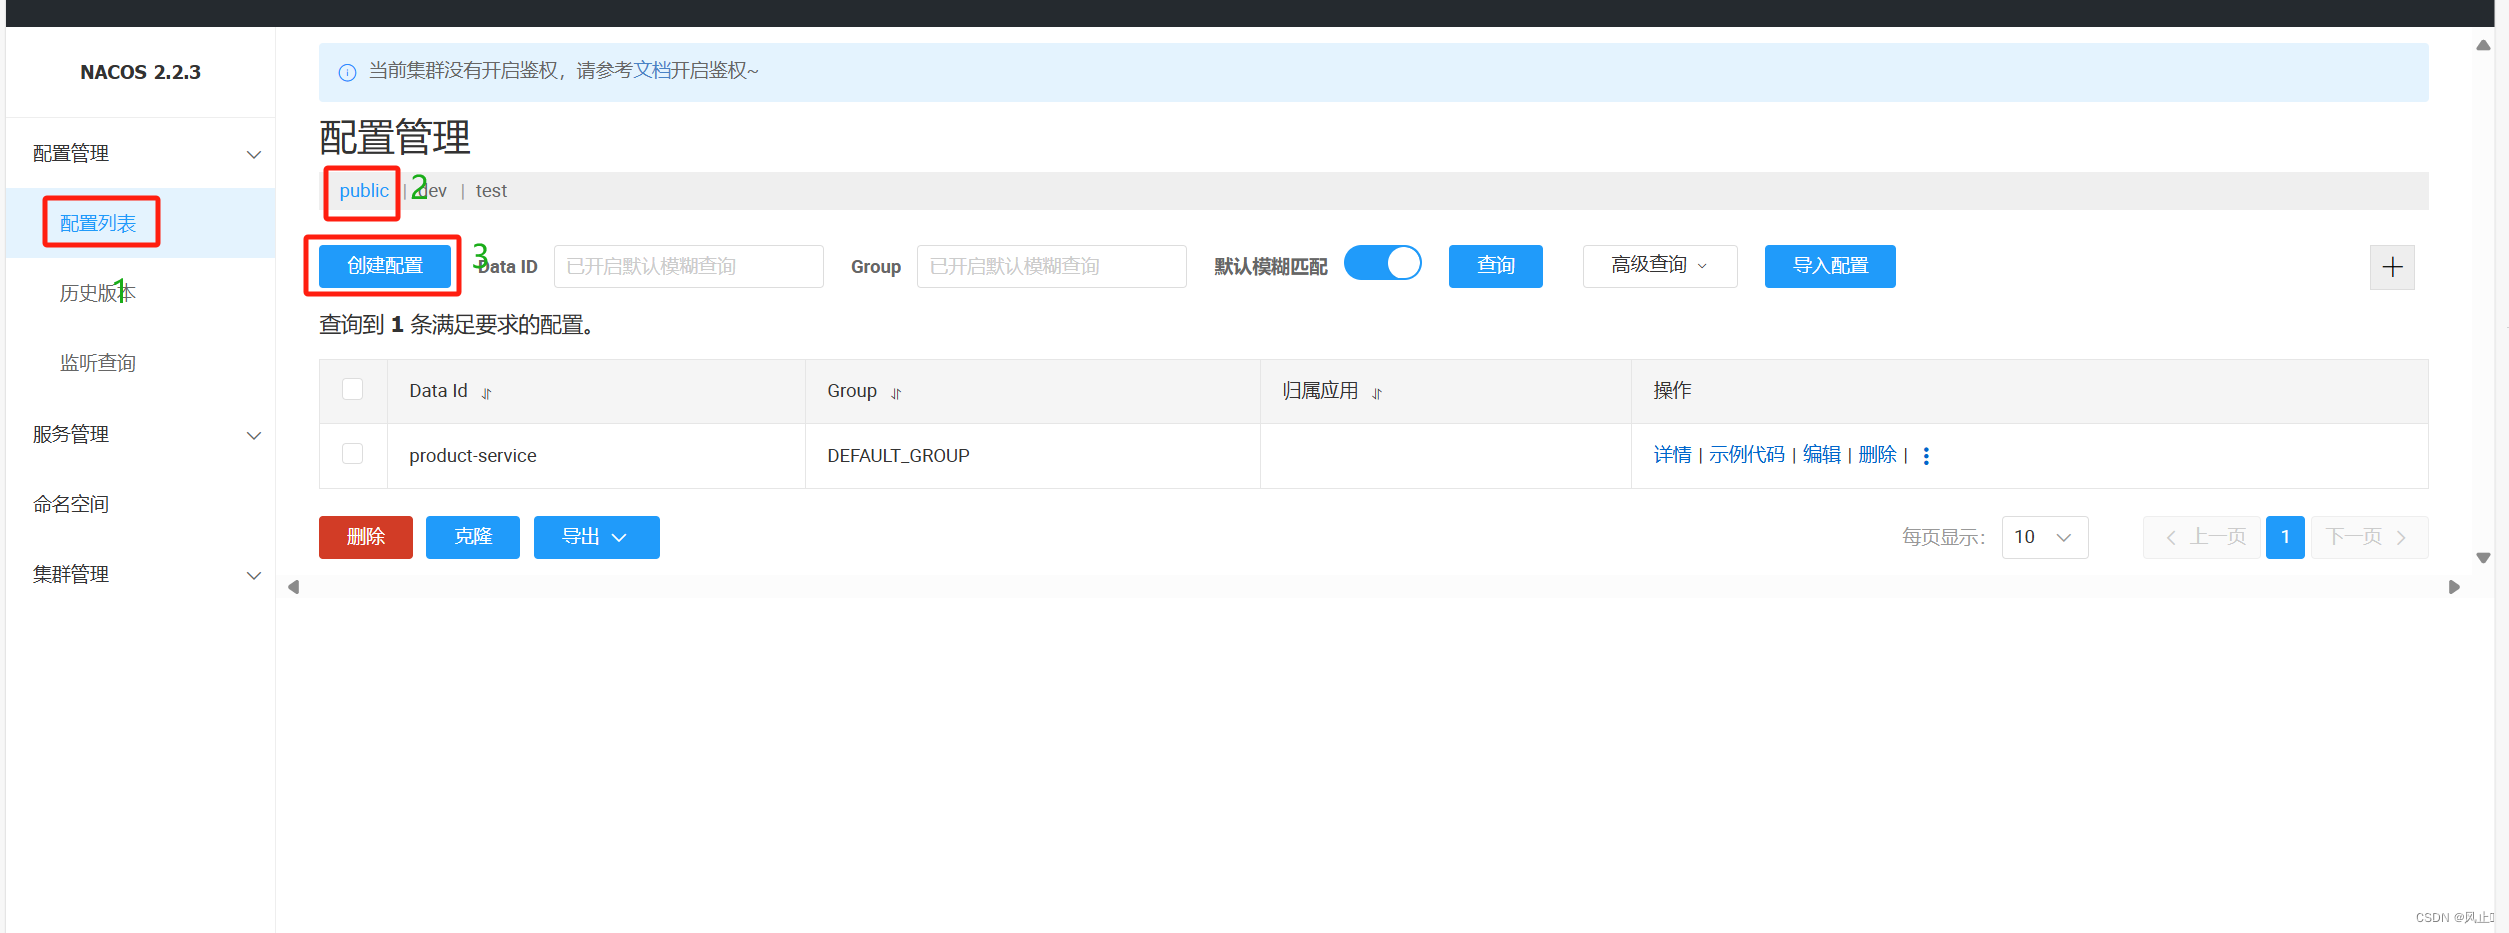Open 命名空间 in the sidebar
The height and width of the screenshot is (933, 2509).
tap(71, 505)
